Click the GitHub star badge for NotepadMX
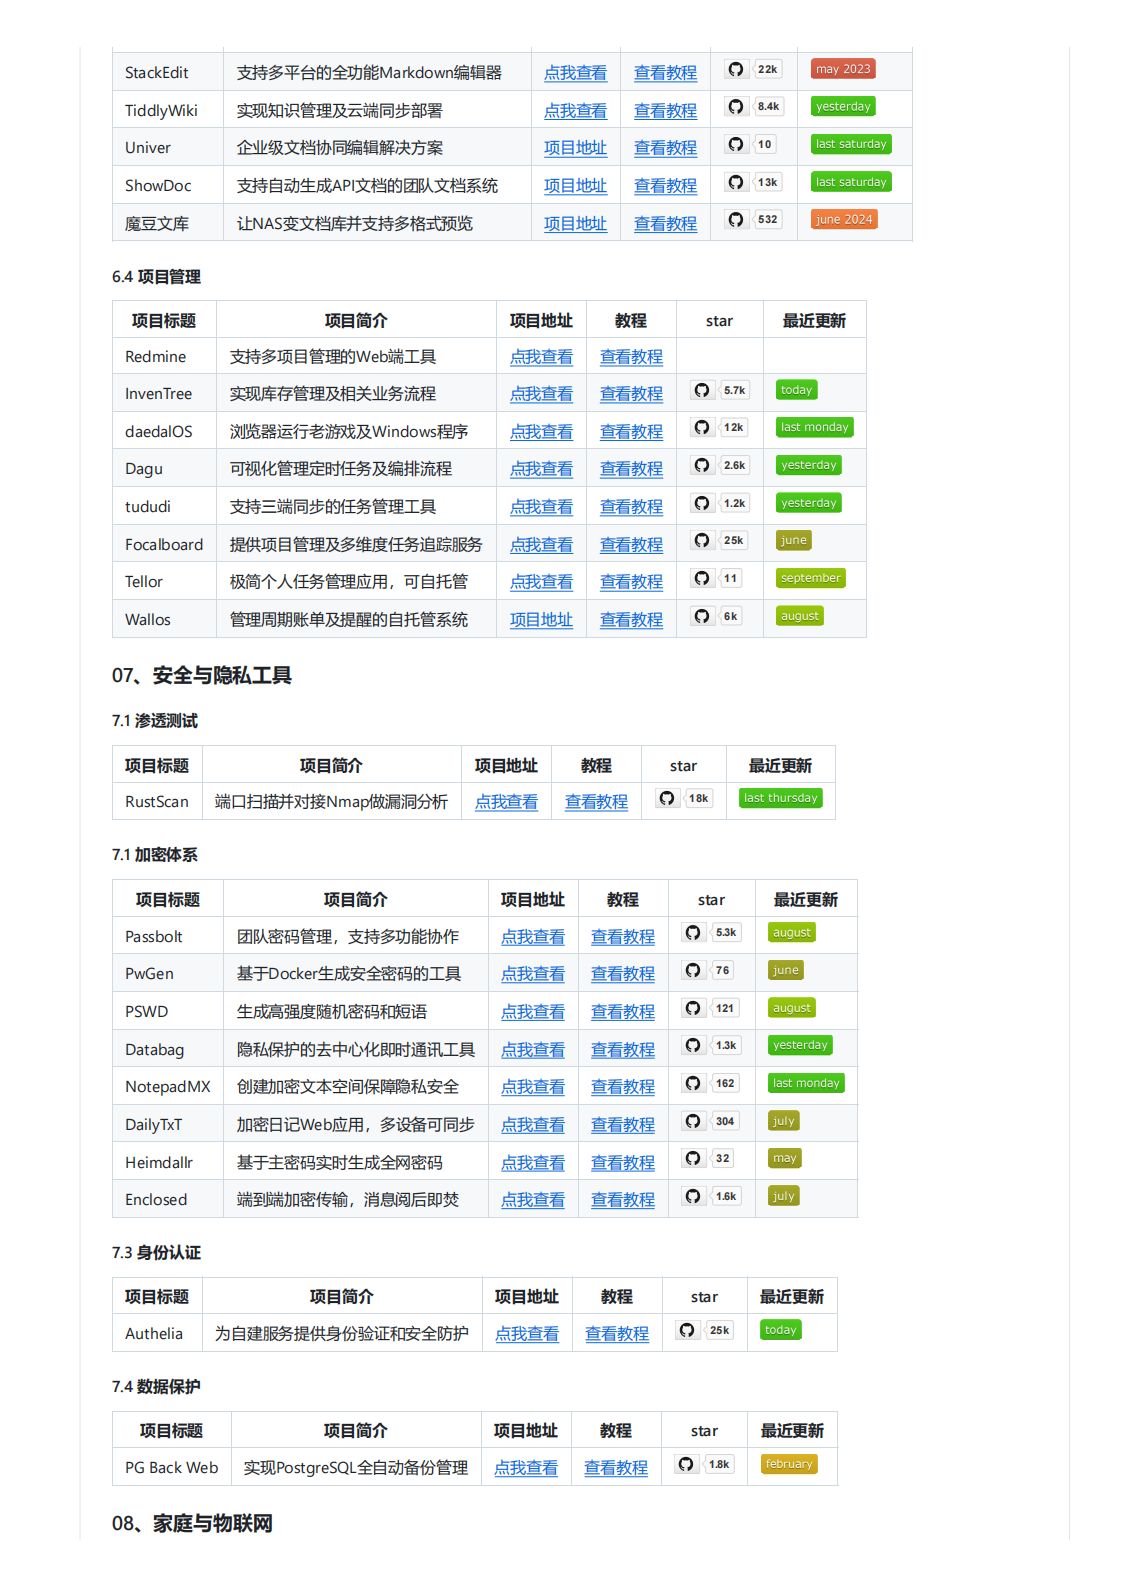The height and width of the screenshot is (1587, 1123). [711, 1083]
